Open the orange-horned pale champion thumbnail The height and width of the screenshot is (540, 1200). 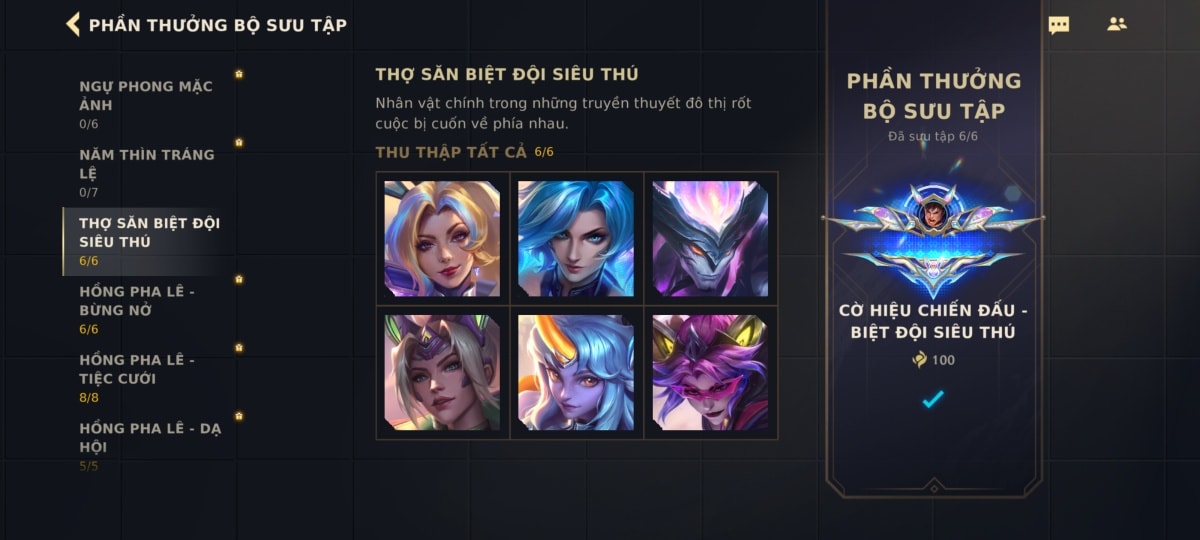577,372
